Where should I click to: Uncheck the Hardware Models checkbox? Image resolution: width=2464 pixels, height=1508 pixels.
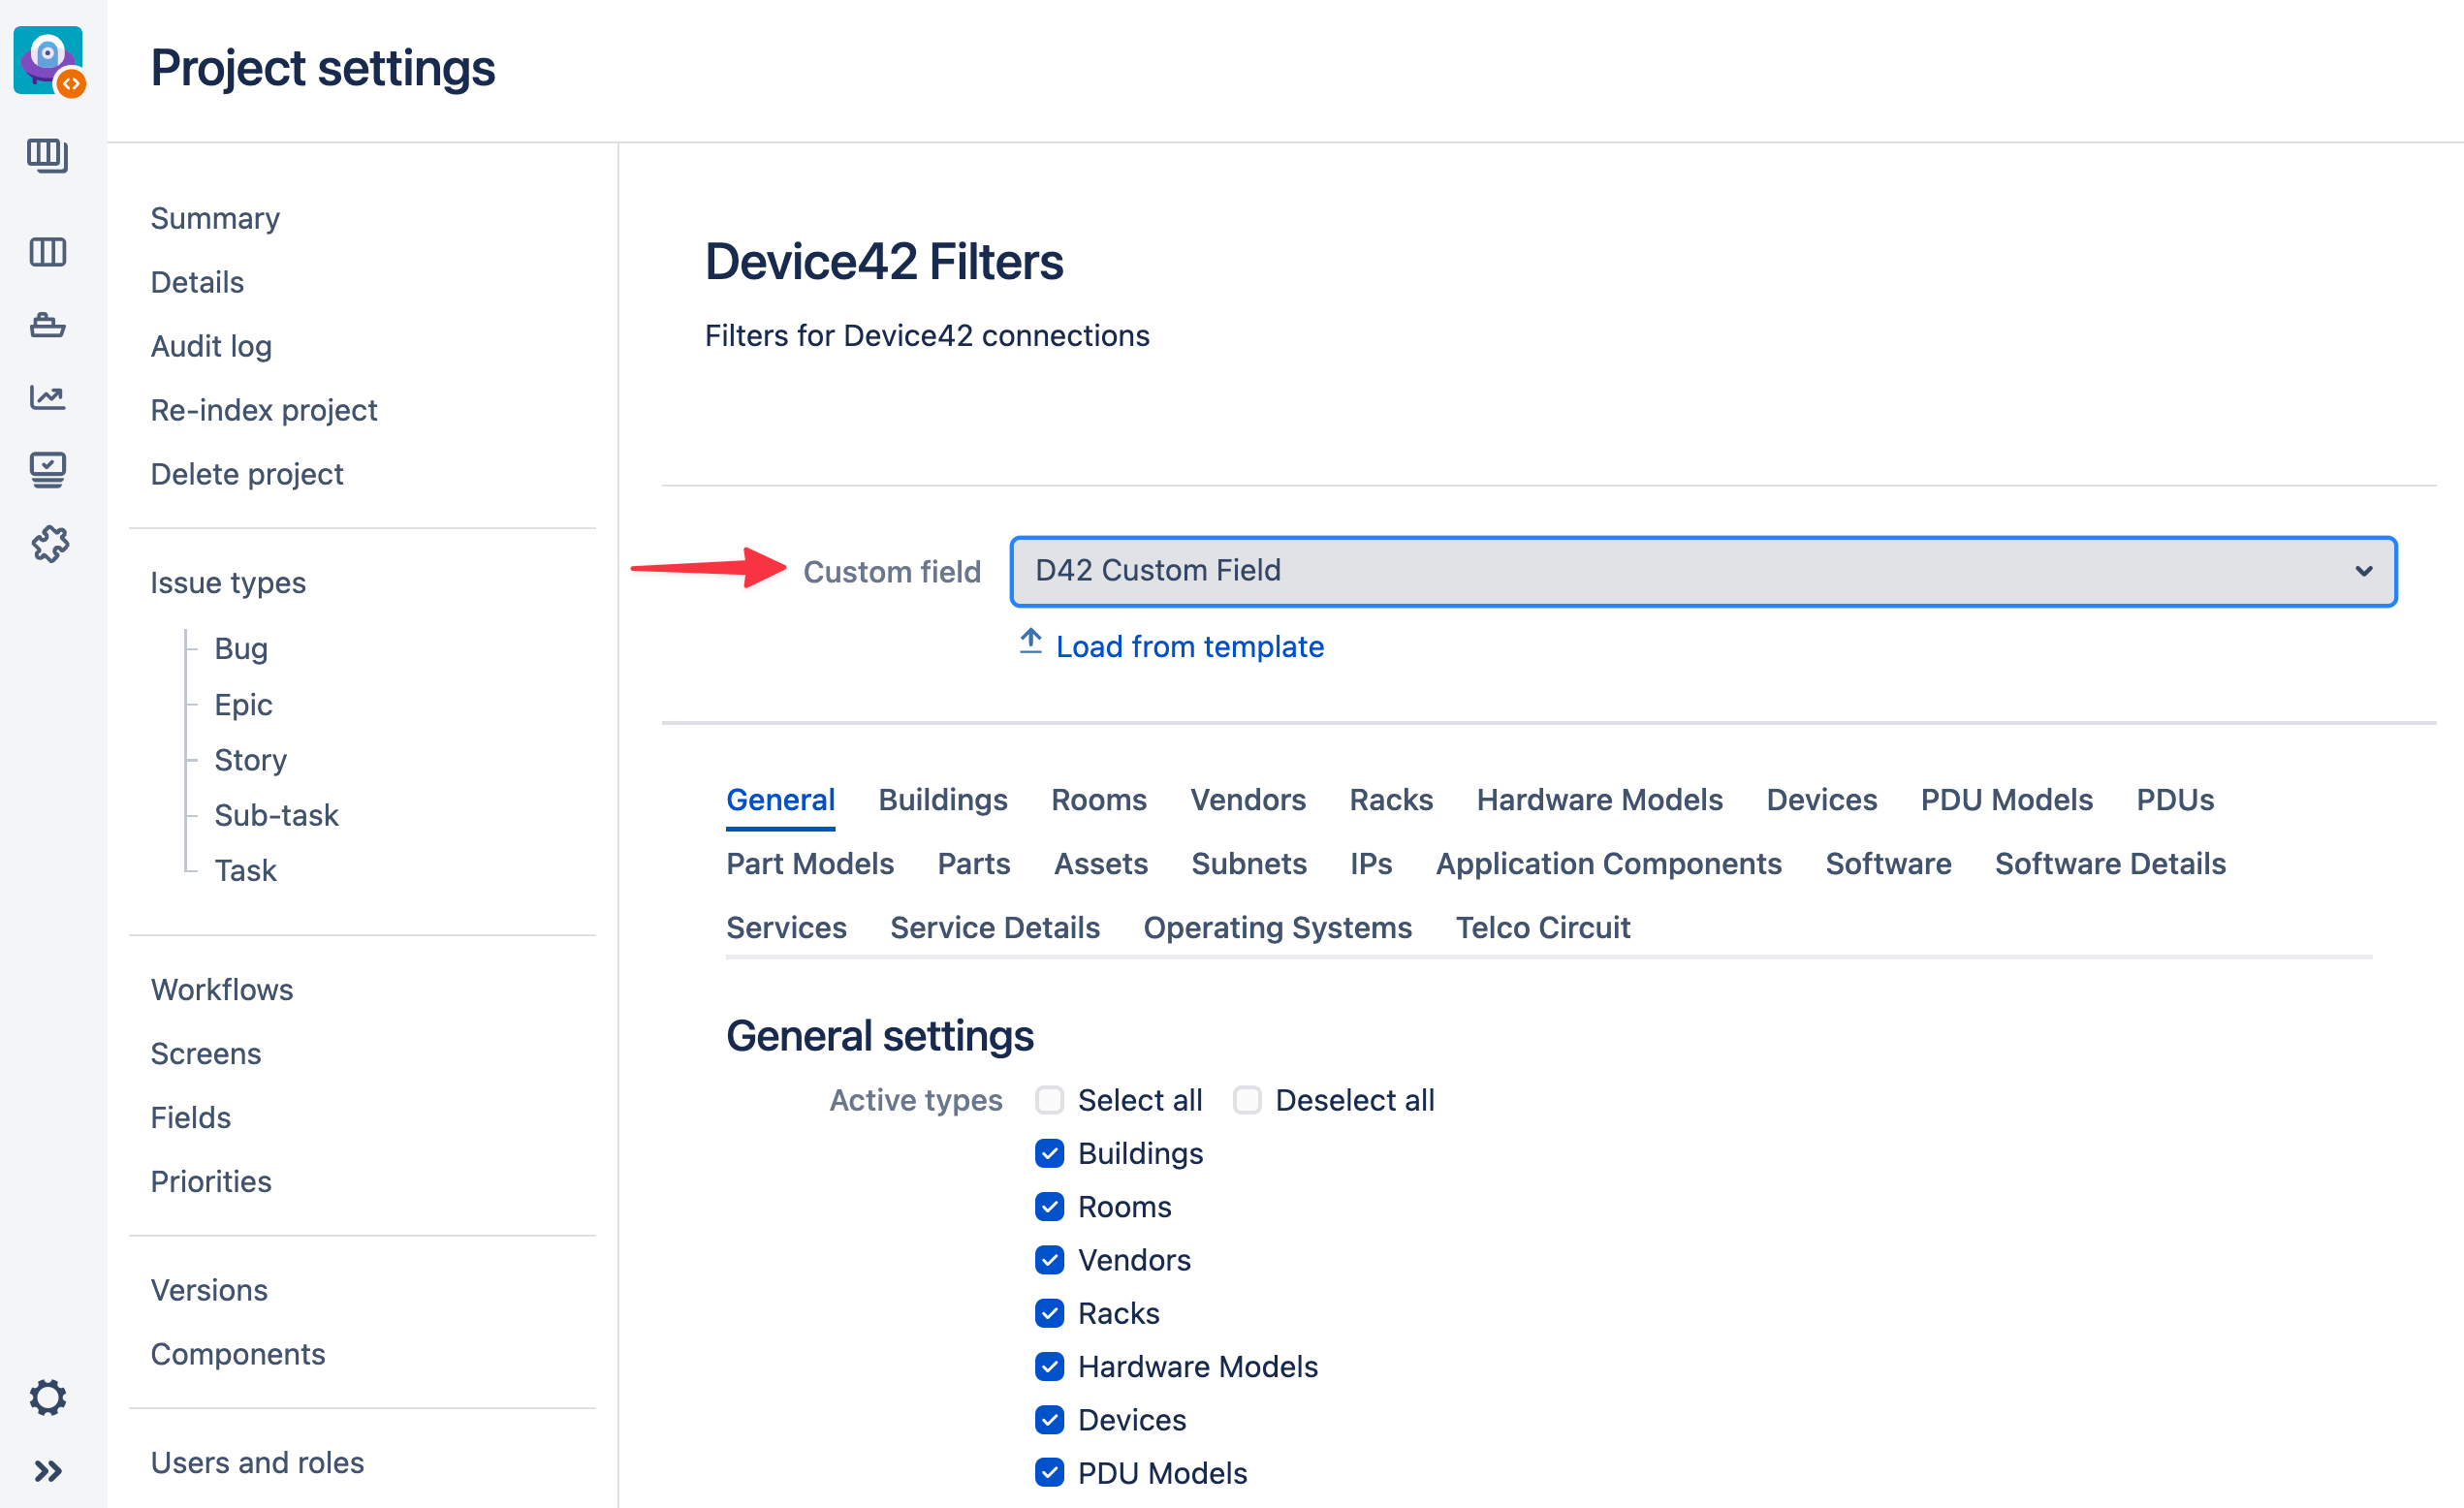[x=1049, y=1366]
